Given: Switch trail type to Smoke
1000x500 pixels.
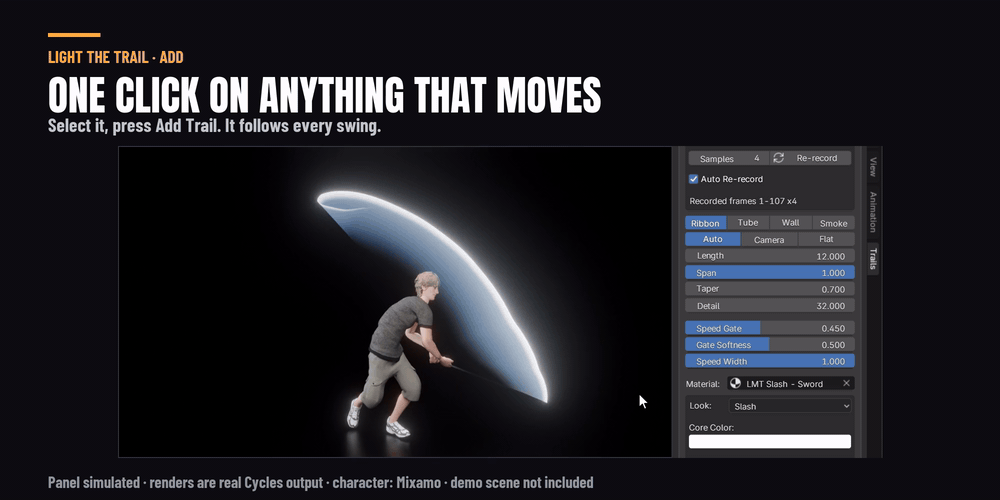Looking at the screenshot, I should tap(834, 223).
